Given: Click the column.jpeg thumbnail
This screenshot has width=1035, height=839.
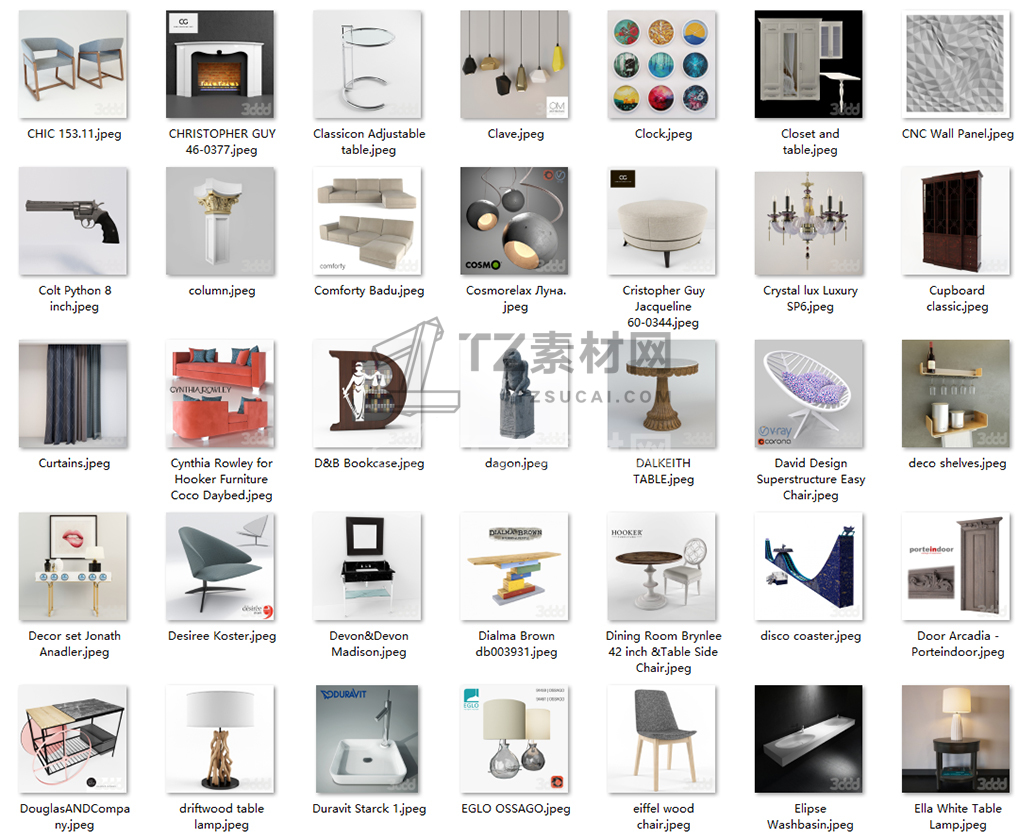Looking at the screenshot, I should pyautogui.click(x=220, y=221).
